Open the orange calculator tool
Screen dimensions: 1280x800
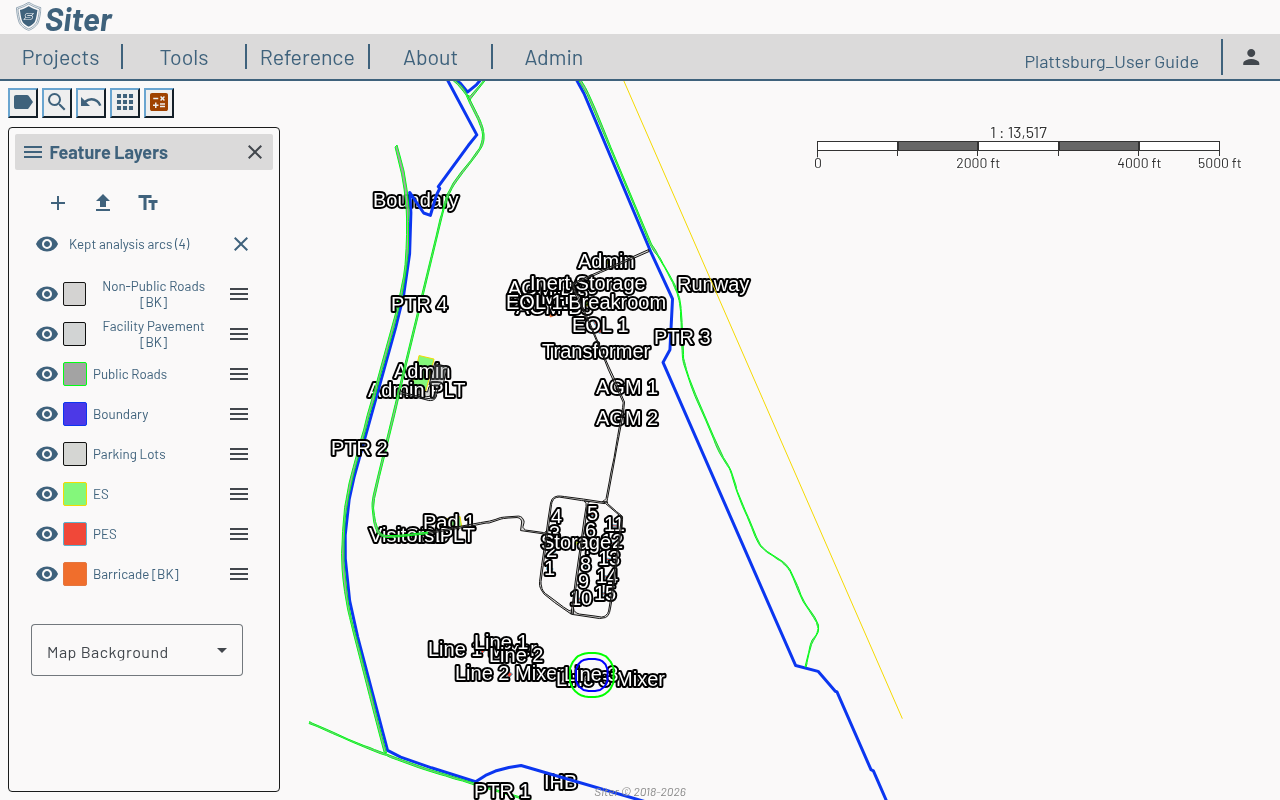159,102
